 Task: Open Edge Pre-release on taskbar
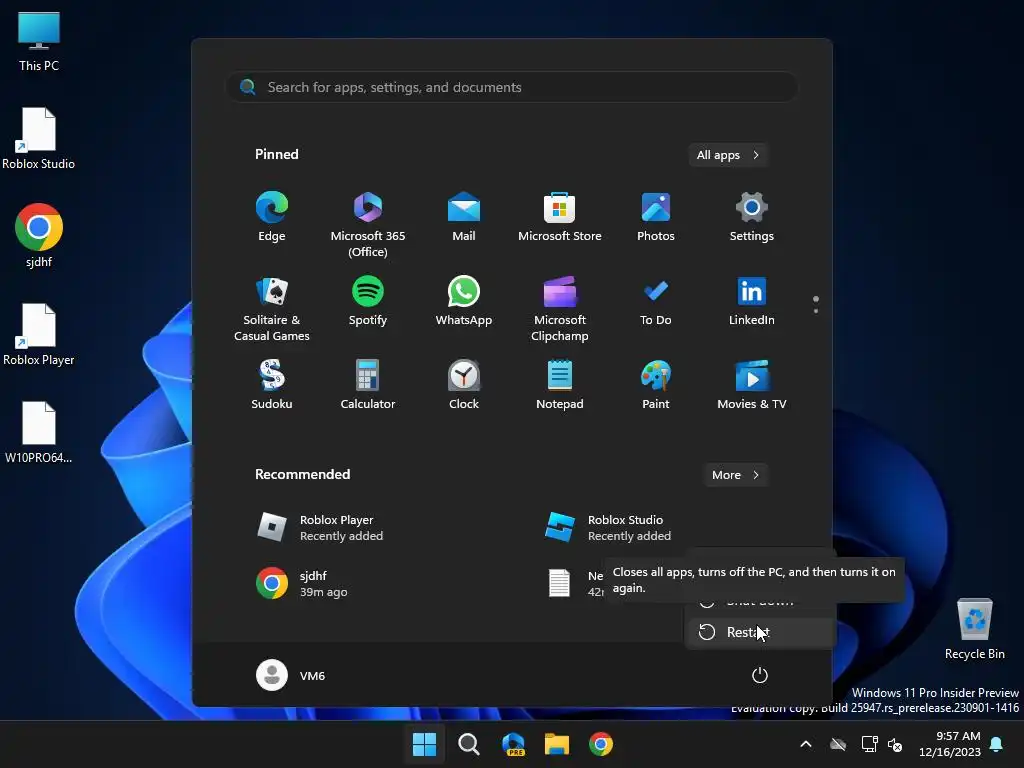(513, 744)
